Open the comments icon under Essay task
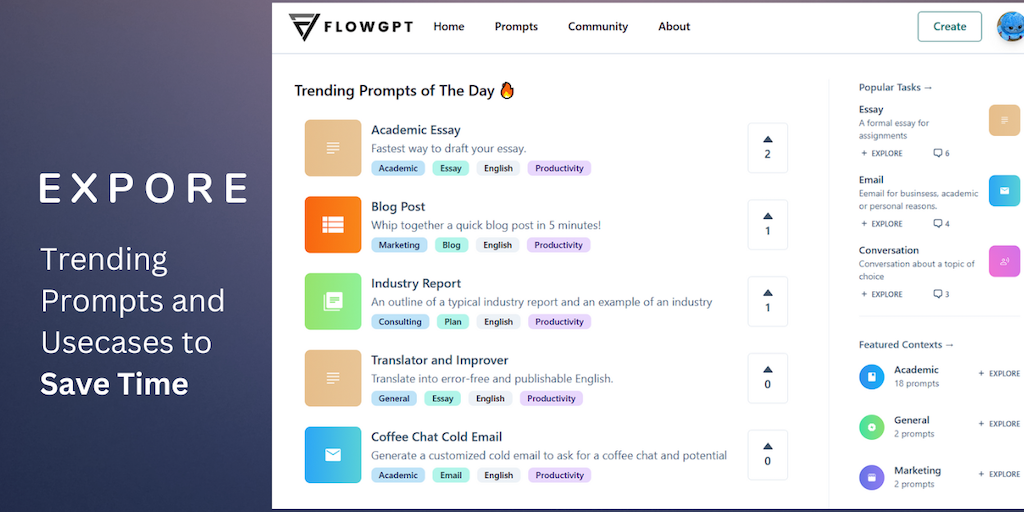The width and height of the screenshot is (1024, 512). click(x=938, y=153)
